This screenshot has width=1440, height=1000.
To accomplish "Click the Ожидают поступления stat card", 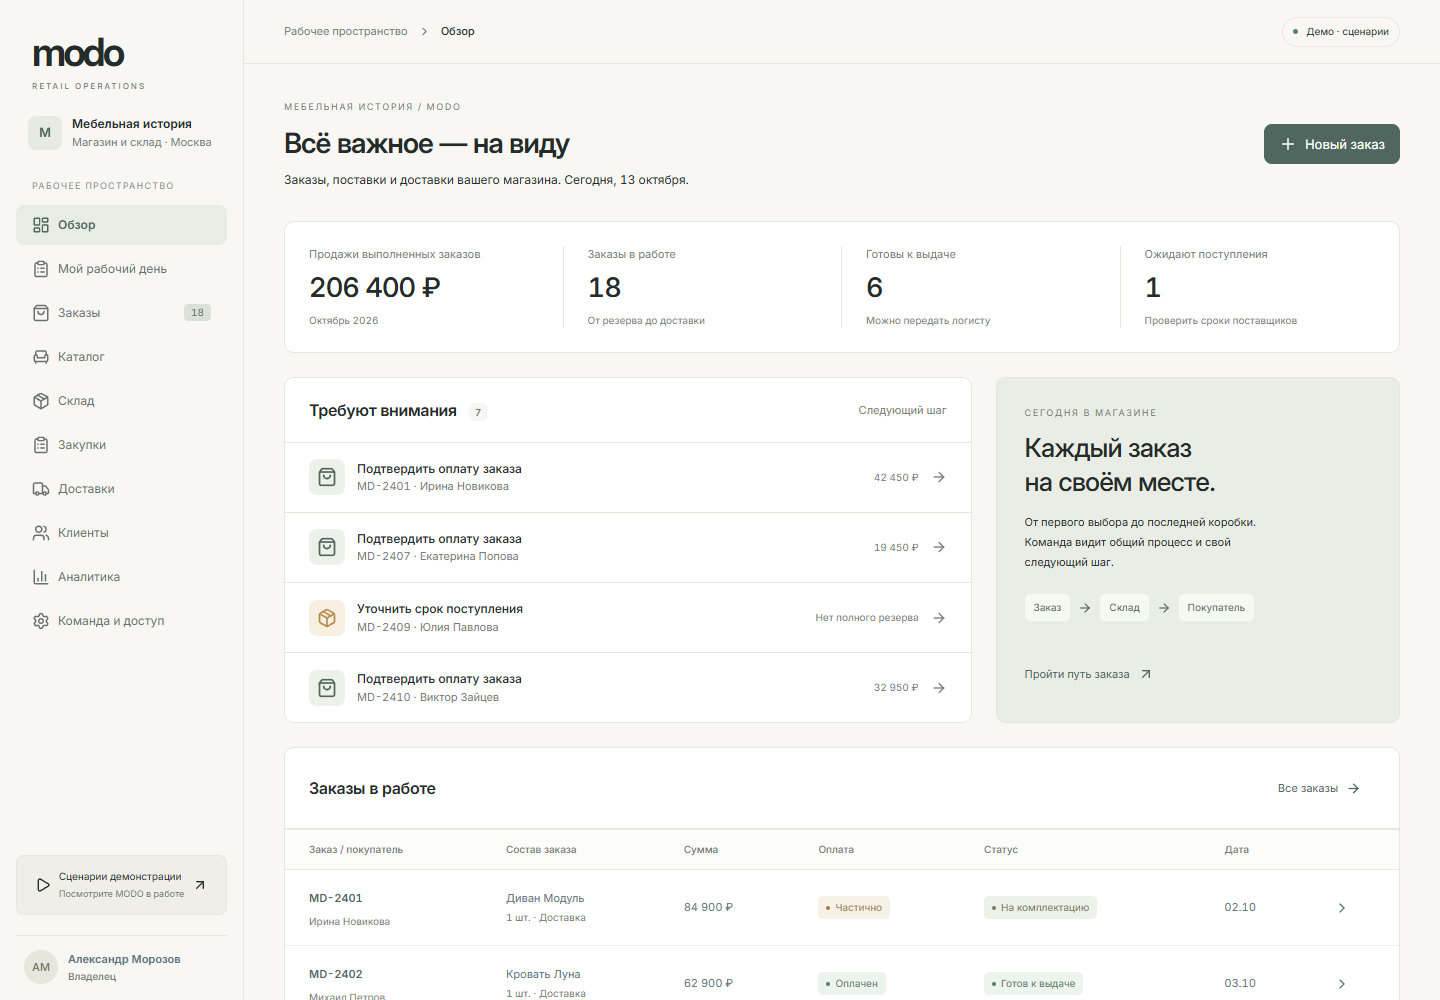I will point(1260,287).
